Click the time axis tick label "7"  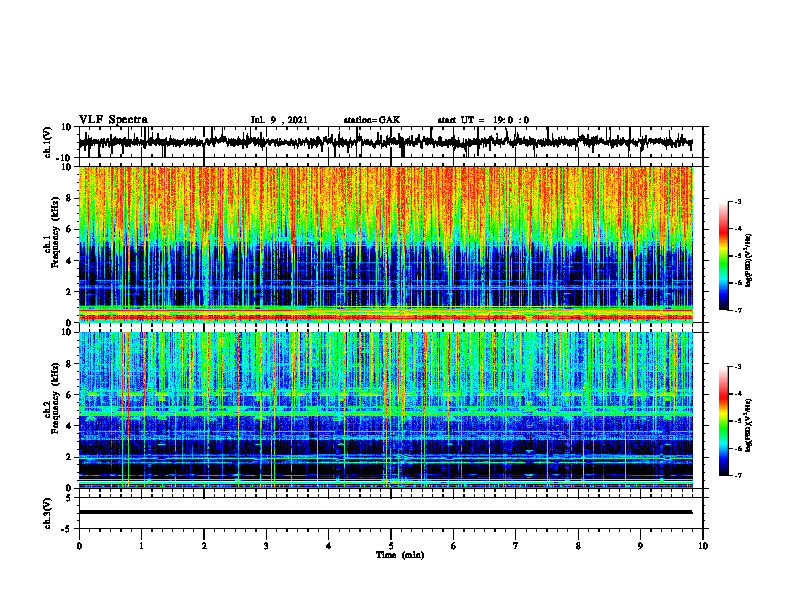click(x=516, y=546)
